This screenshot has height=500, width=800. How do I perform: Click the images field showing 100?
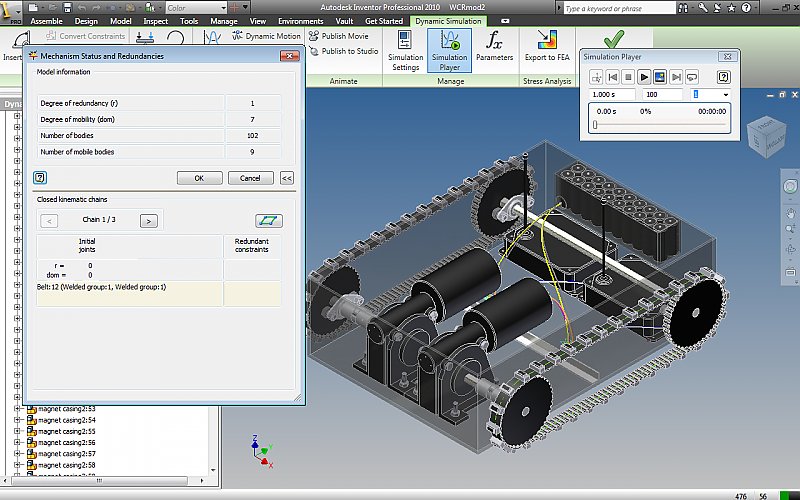tap(662, 94)
